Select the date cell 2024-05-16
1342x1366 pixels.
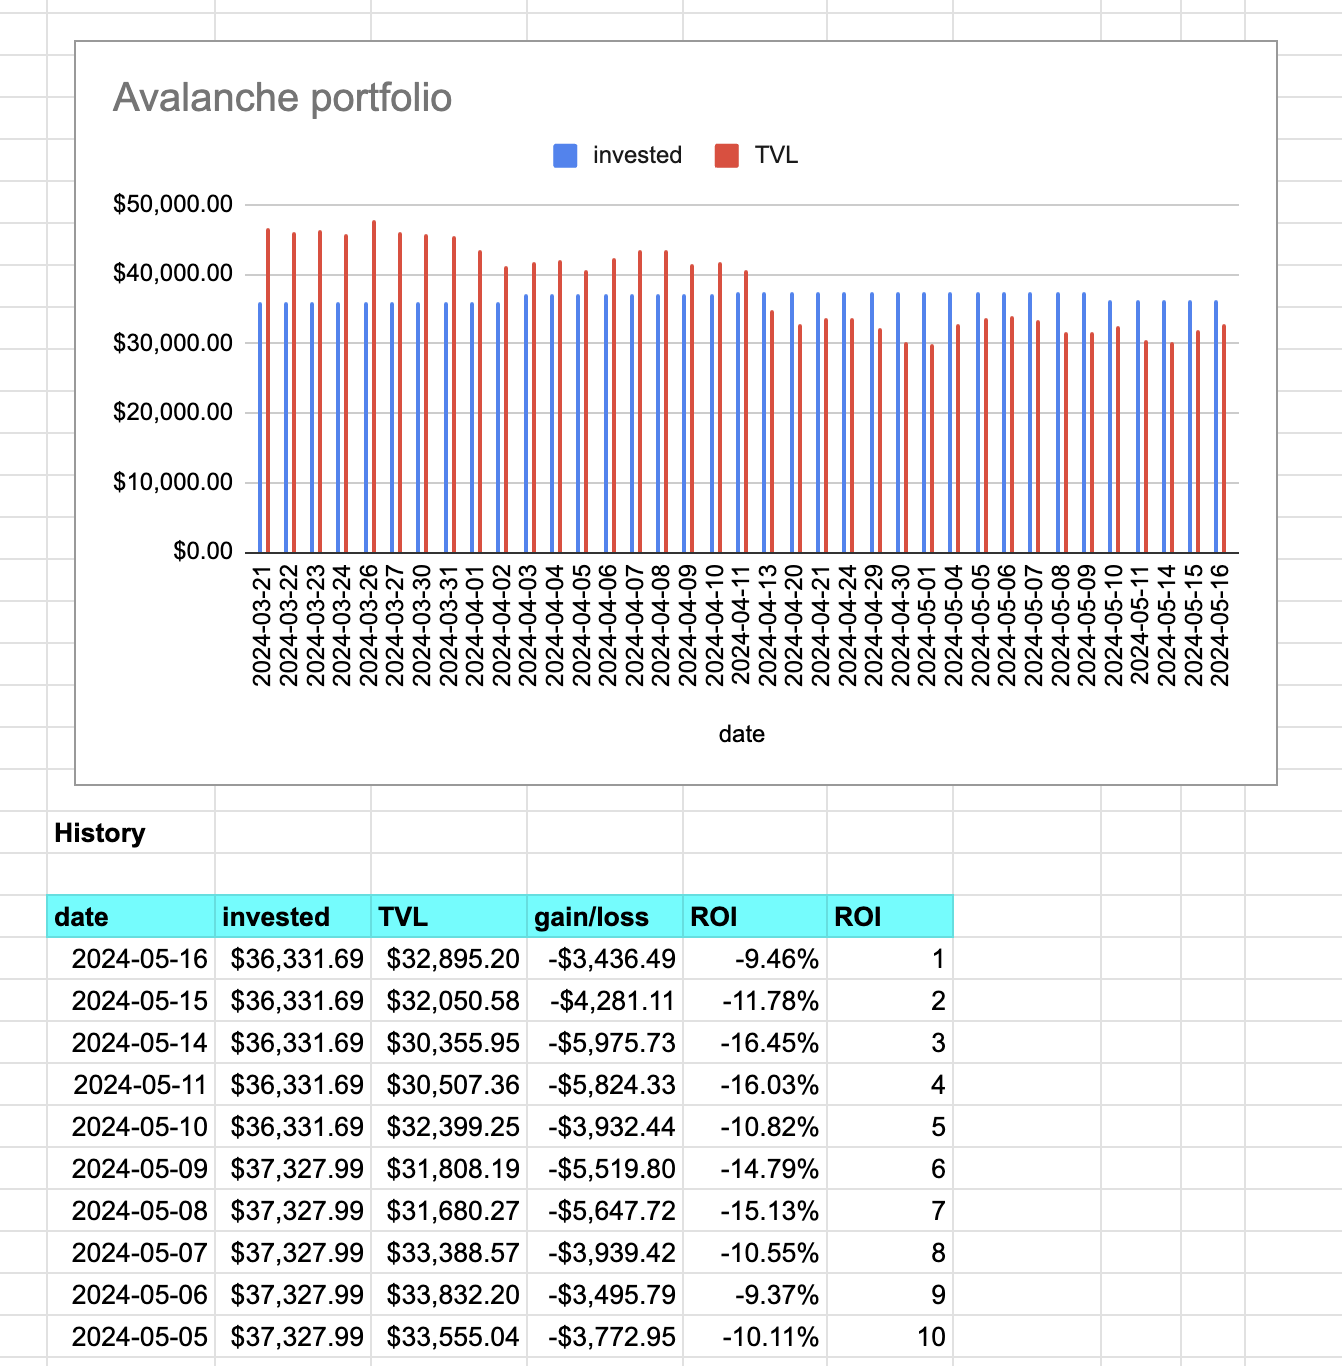coord(131,959)
